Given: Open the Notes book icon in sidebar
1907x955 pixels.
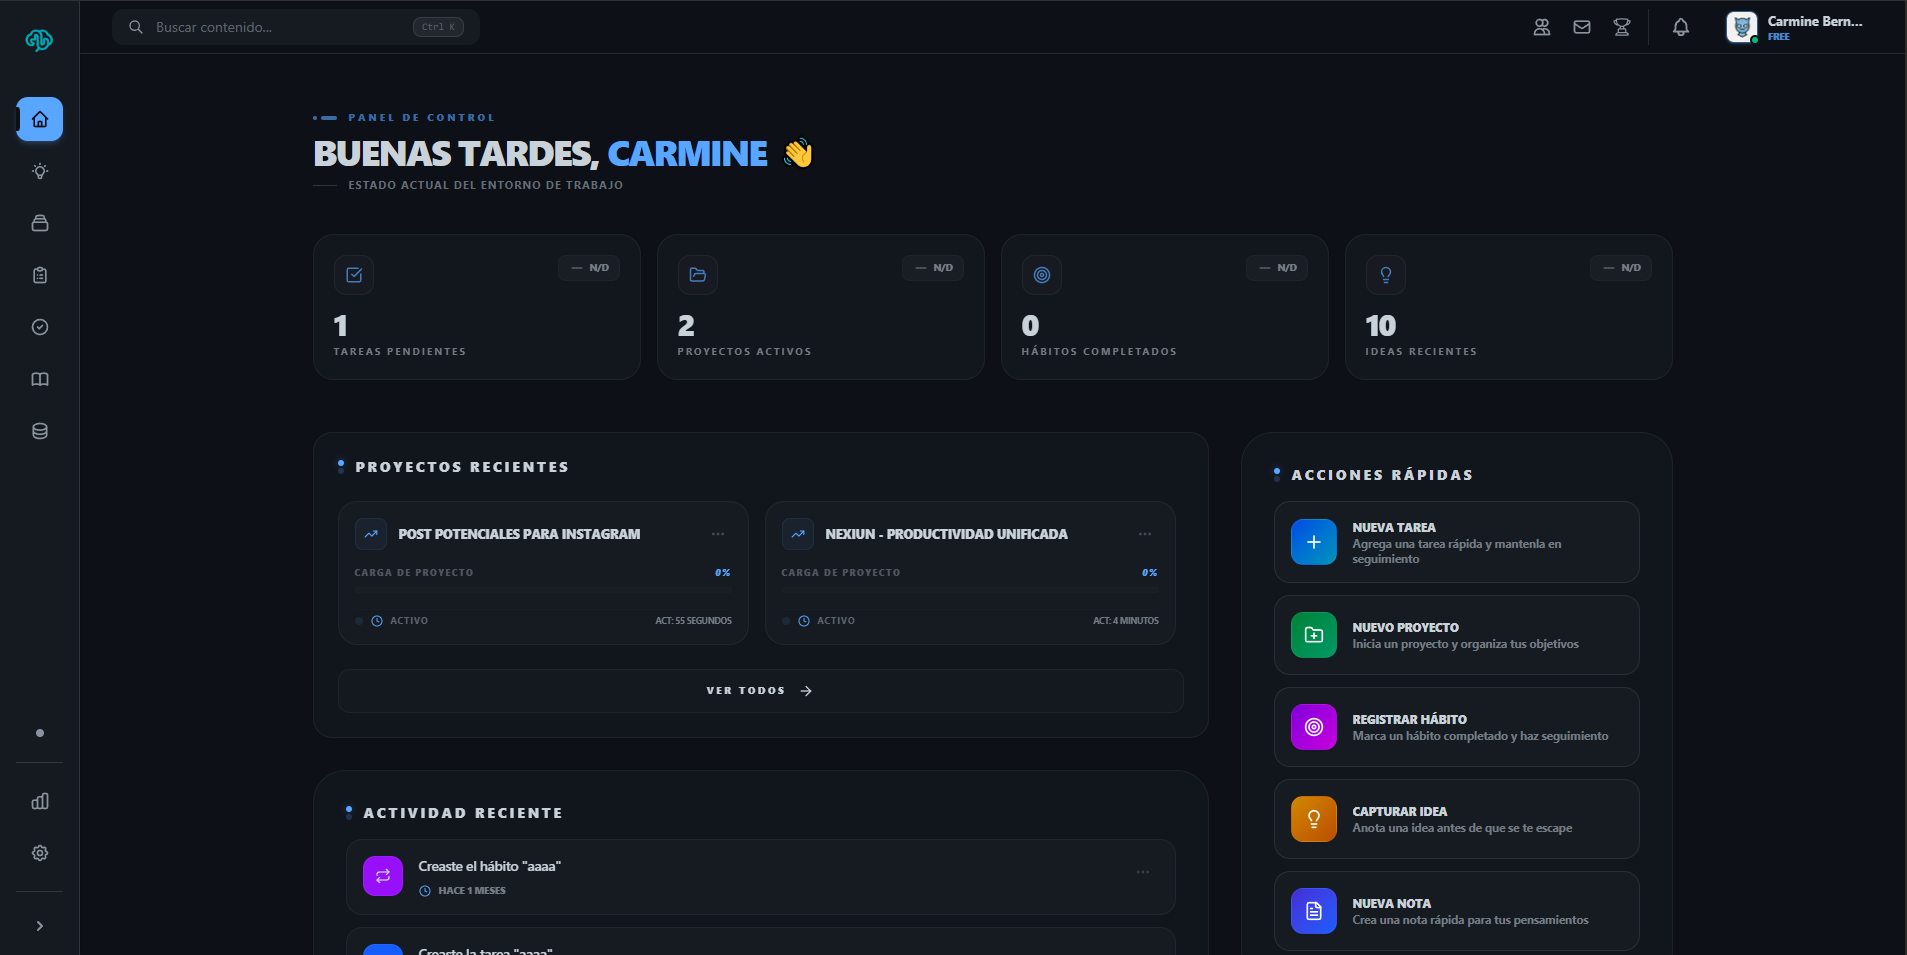Looking at the screenshot, I should 39,379.
